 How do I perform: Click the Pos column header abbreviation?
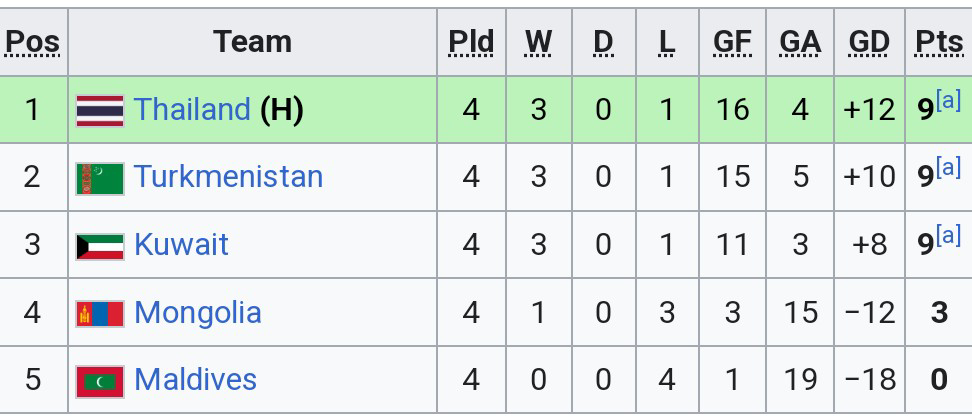(x=32, y=42)
